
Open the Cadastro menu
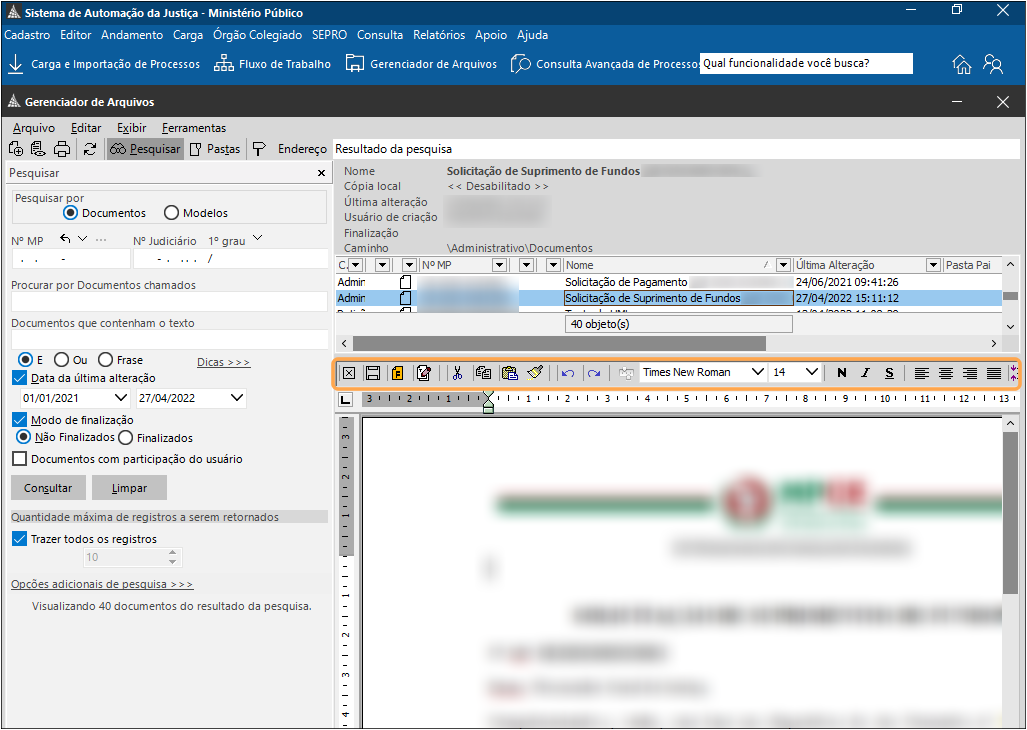(27, 35)
